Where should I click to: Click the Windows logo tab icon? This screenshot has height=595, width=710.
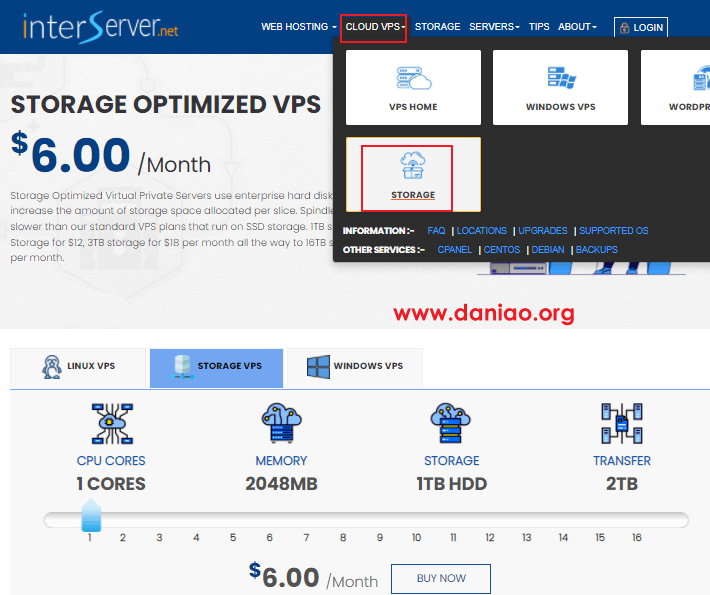pyautogui.click(x=318, y=367)
